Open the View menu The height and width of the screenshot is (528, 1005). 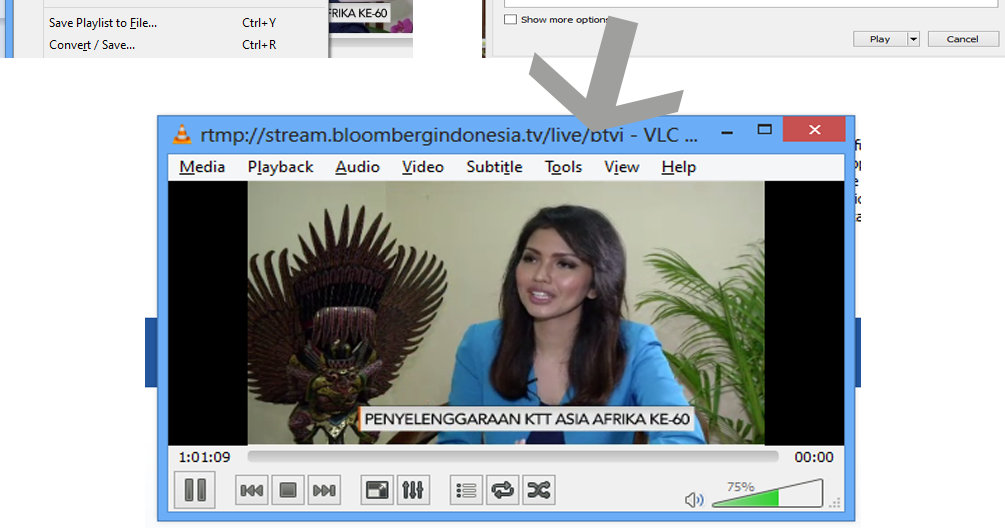pyautogui.click(x=621, y=167)
